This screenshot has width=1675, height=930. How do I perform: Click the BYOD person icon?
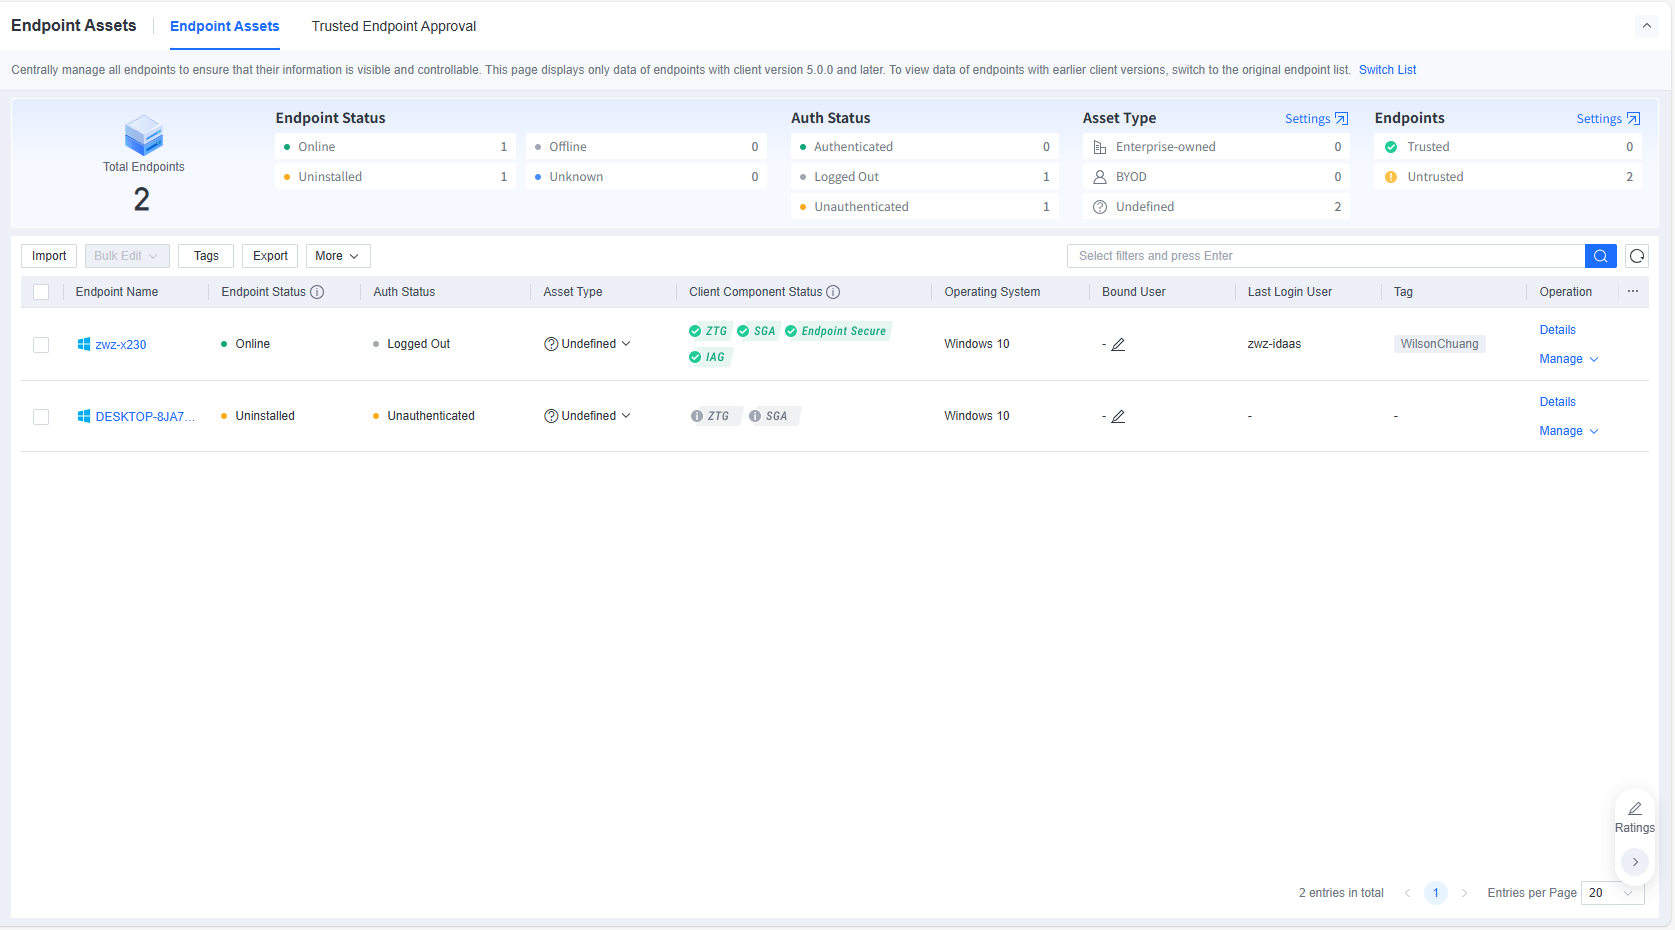[x=1100, y=177]
